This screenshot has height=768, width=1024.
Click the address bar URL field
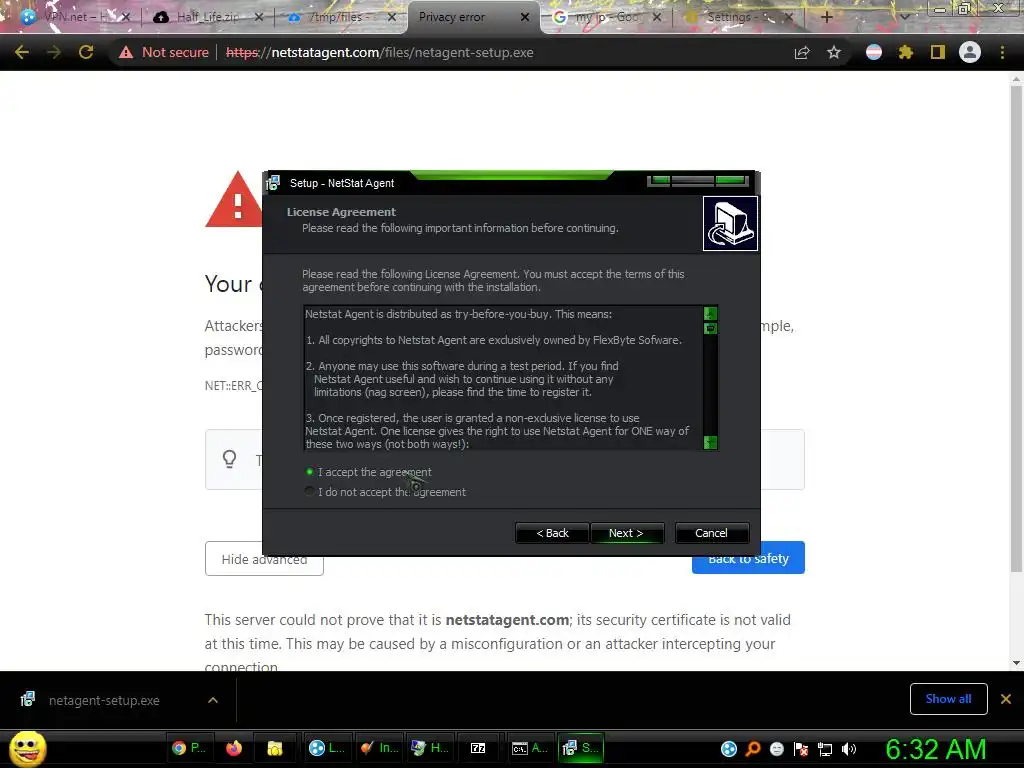pyautogui.click(x=379, y=52)
